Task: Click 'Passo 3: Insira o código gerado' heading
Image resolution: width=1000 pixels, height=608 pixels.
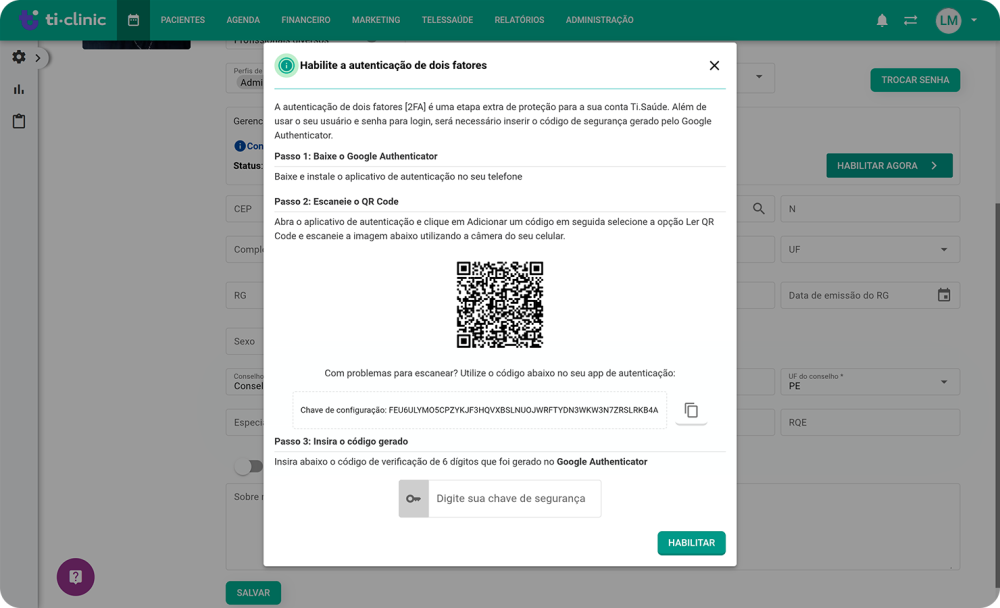Action: (341, 441)
